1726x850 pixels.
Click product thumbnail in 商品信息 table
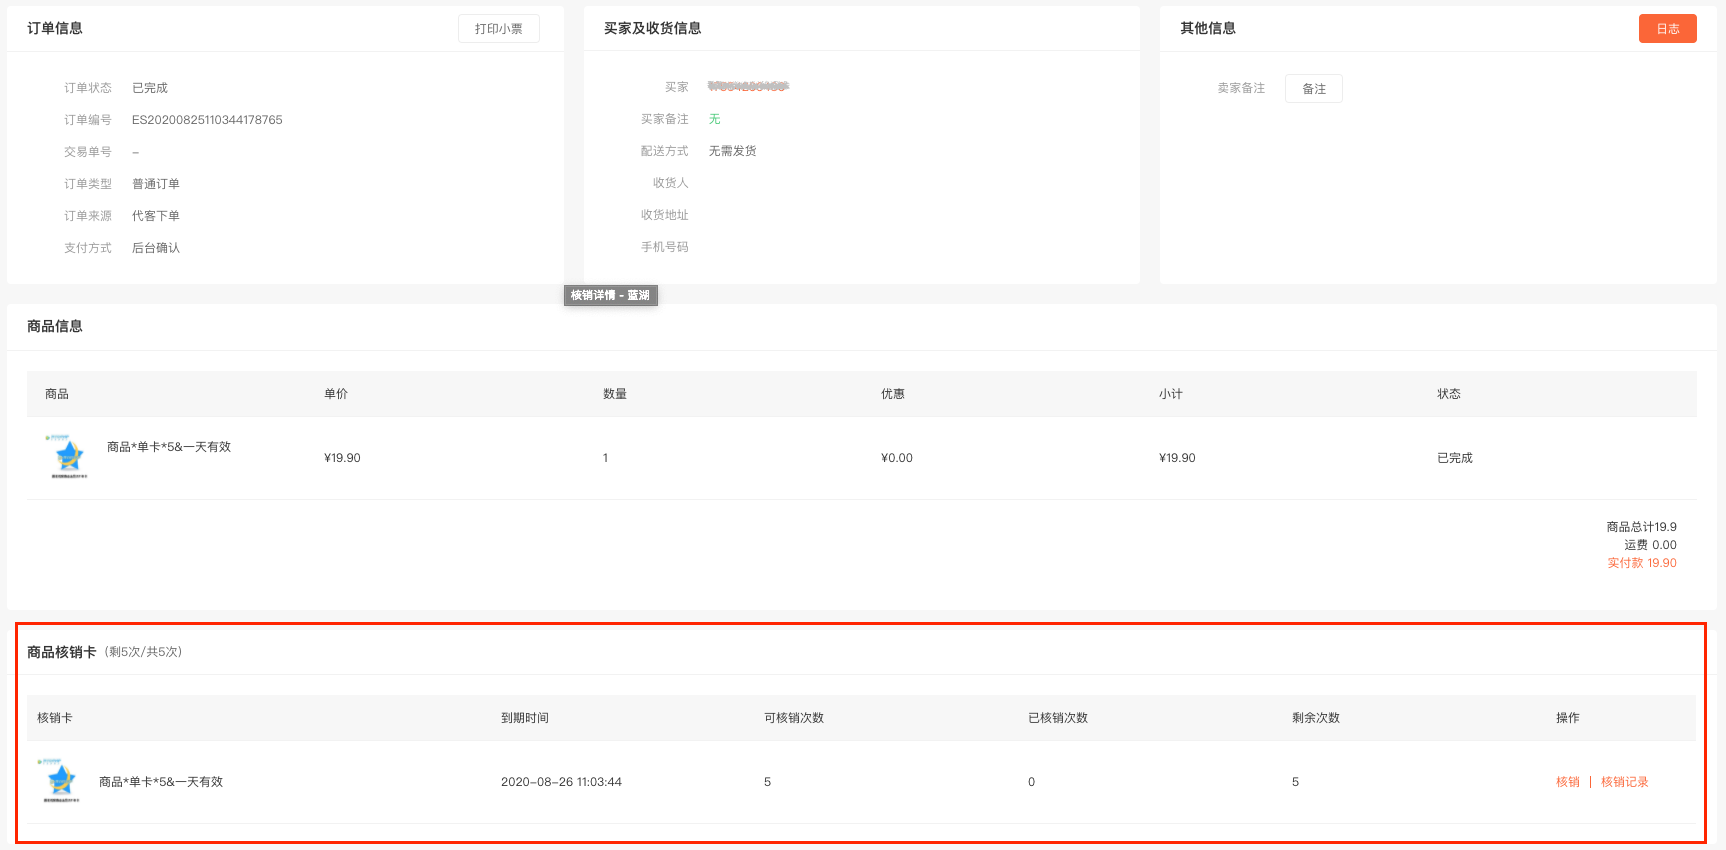[69, 457]
